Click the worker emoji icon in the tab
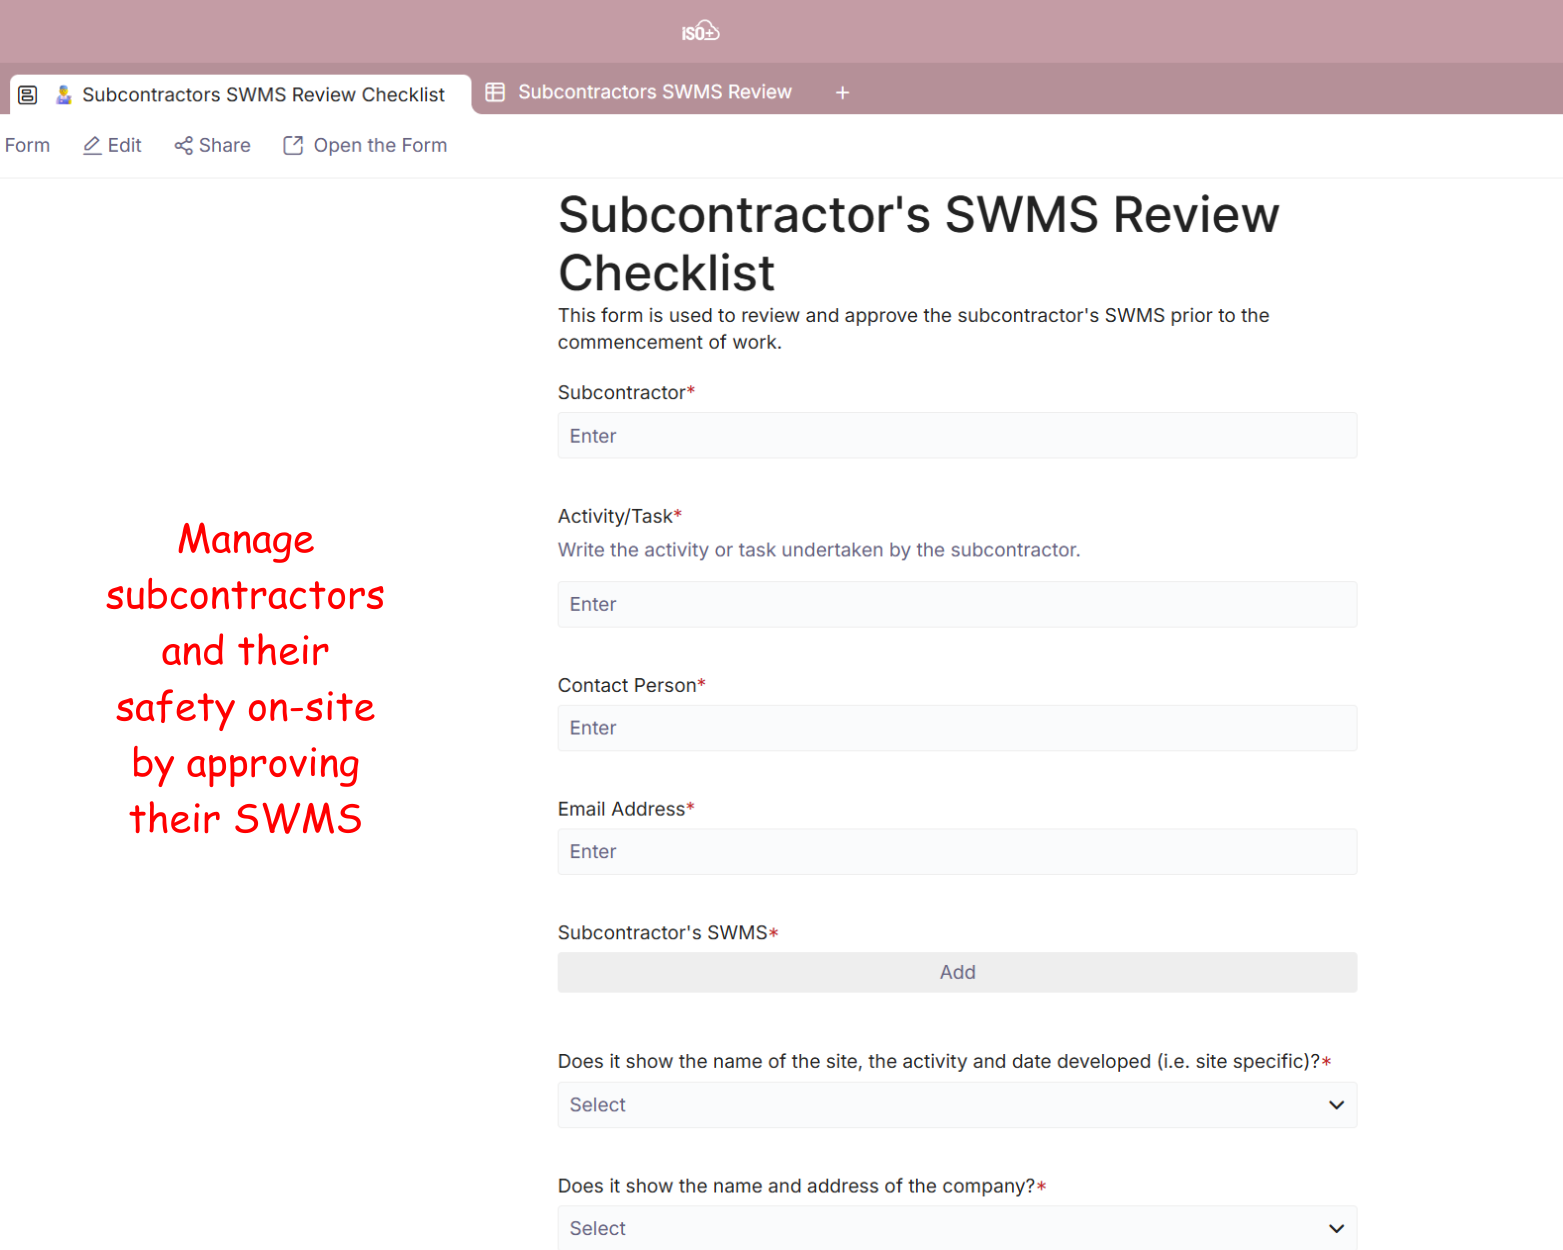 tap(64, 95)
